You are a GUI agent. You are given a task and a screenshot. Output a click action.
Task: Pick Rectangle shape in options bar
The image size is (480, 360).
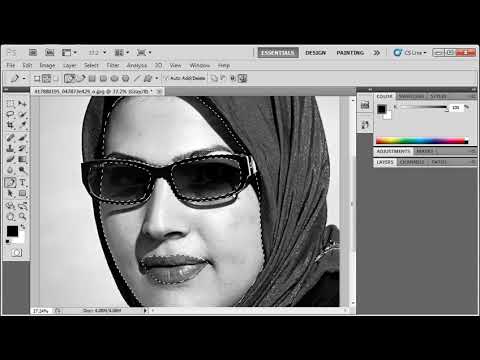tap(92, 78)
